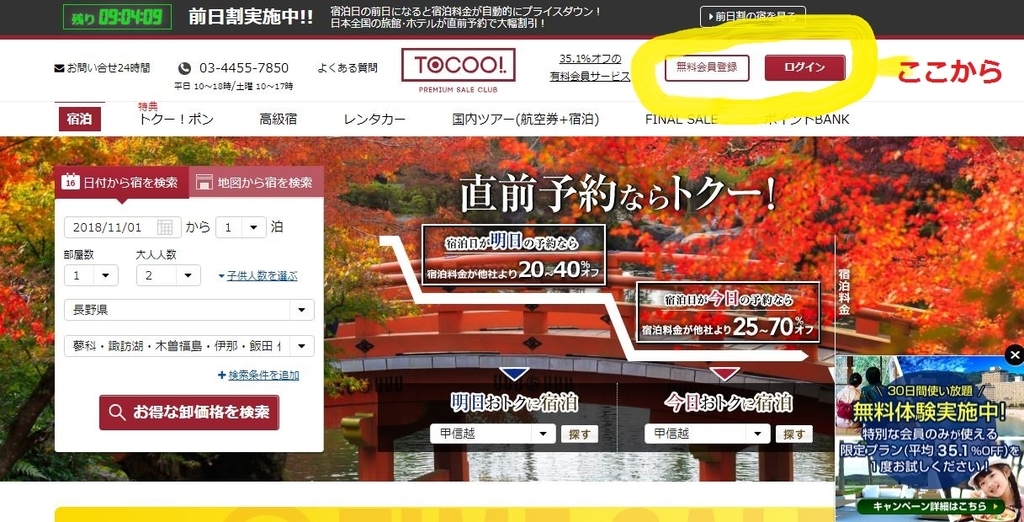Click 探す button under 今日おトクに宿泊
1024x522 pixels.
tap(794, 434)
